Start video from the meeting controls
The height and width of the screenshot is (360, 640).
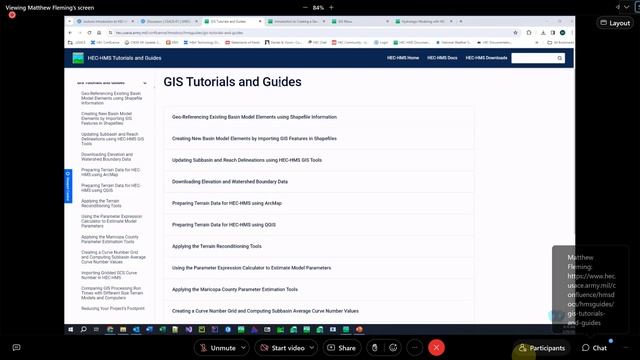point(282,348)
